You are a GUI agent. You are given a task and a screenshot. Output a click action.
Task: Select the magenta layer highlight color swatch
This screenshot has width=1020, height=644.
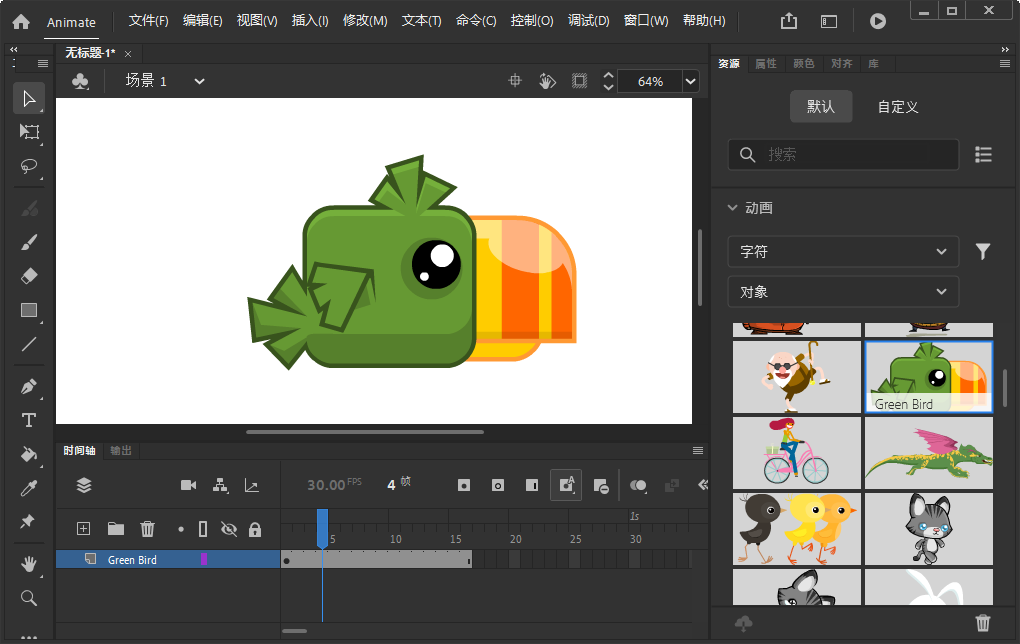point(203,559)
